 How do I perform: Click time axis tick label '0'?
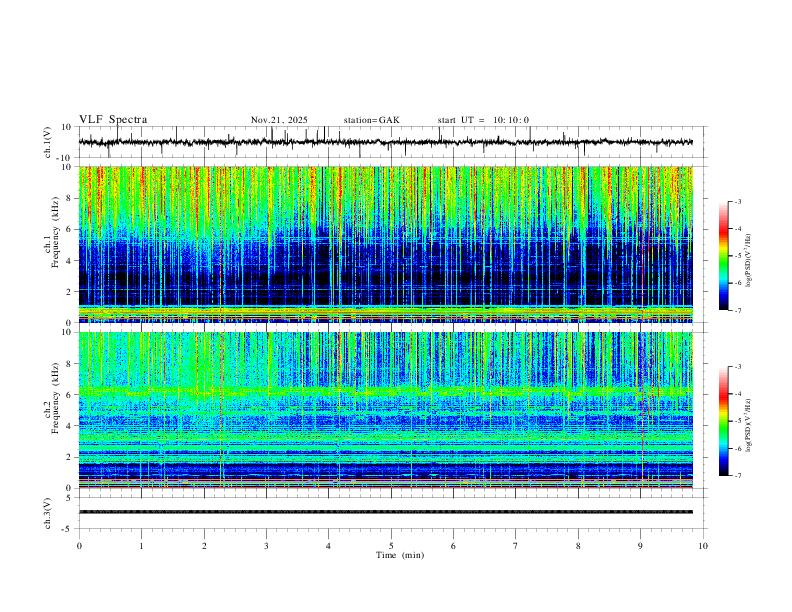pyautogui.click(x=79, y=546)
